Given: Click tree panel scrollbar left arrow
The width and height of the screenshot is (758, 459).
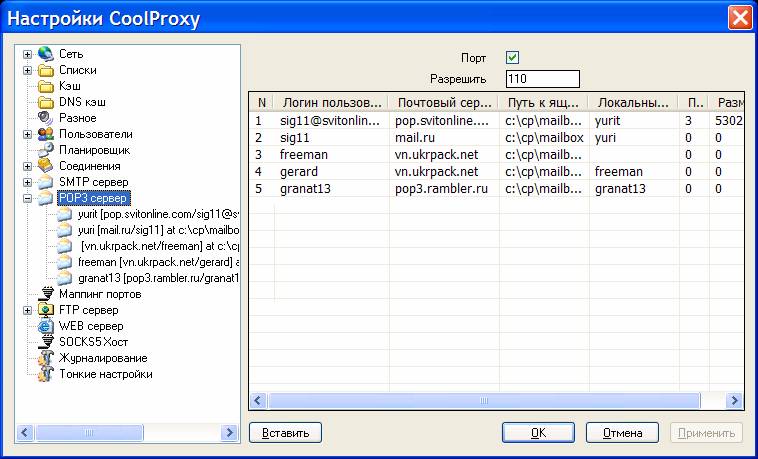Looking at the screenshot, I should pyautogui.click(x=25, y=432).
